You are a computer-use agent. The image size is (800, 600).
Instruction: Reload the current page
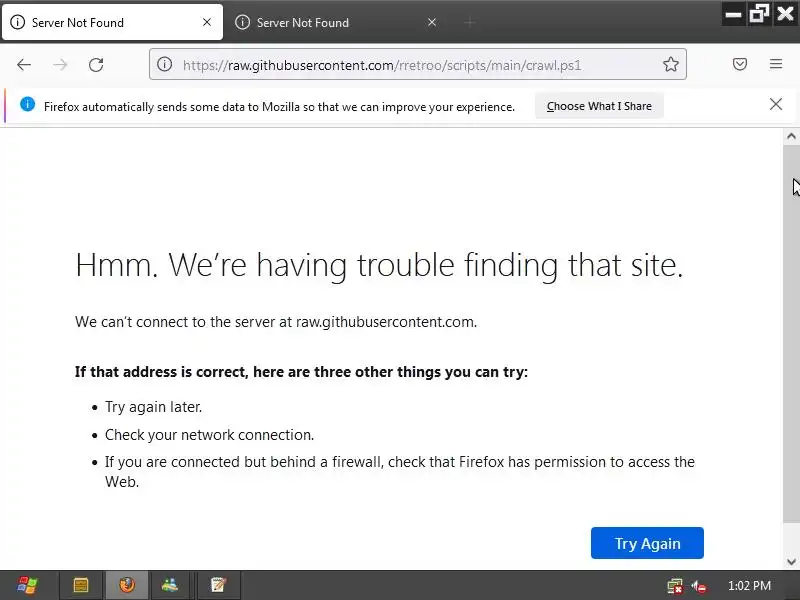pos(96,65)
